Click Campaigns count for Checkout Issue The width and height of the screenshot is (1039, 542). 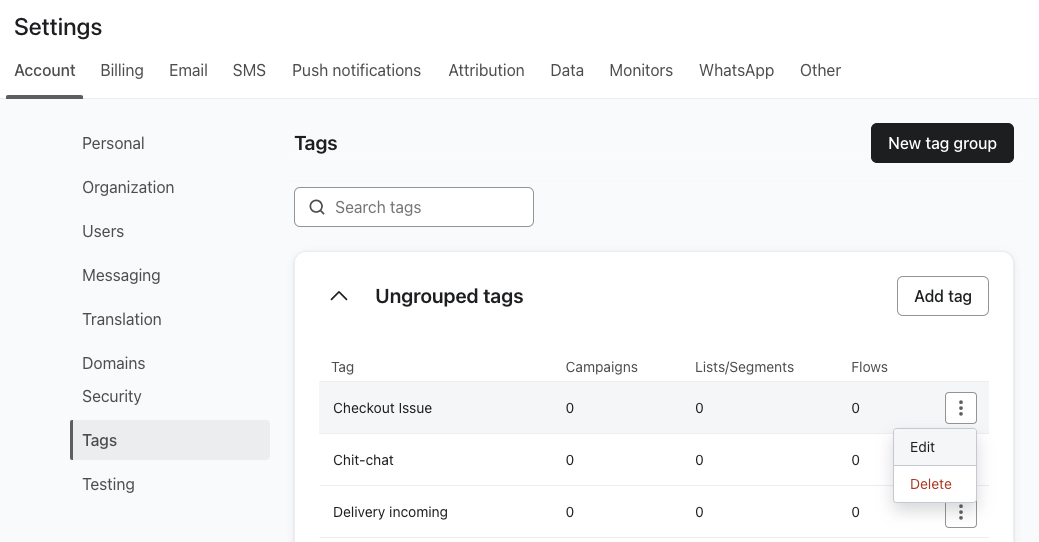tap(570, 408)
